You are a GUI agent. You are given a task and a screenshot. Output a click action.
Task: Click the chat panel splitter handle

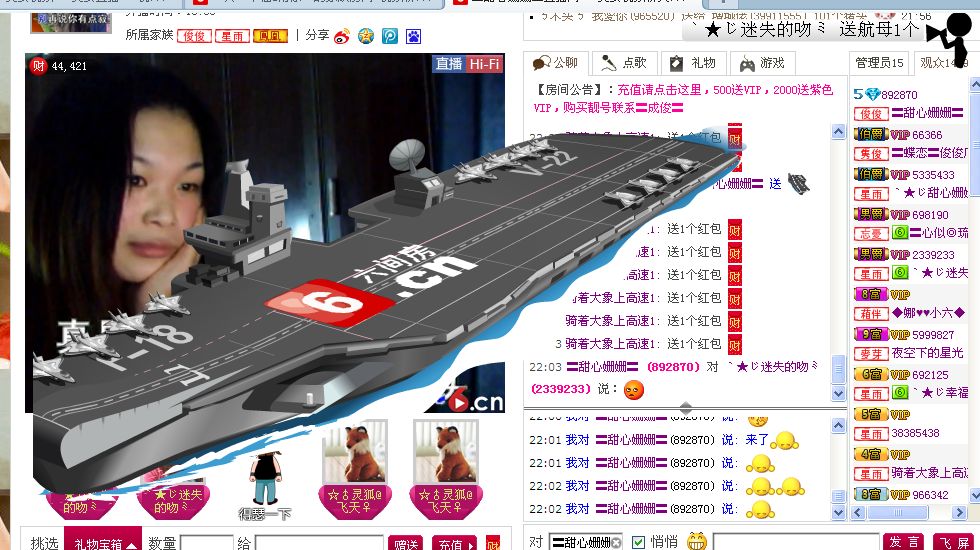coord(686,409)
